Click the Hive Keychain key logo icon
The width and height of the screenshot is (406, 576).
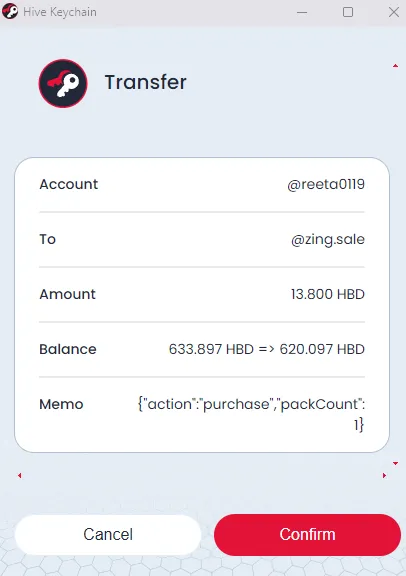tap(63, 83)
